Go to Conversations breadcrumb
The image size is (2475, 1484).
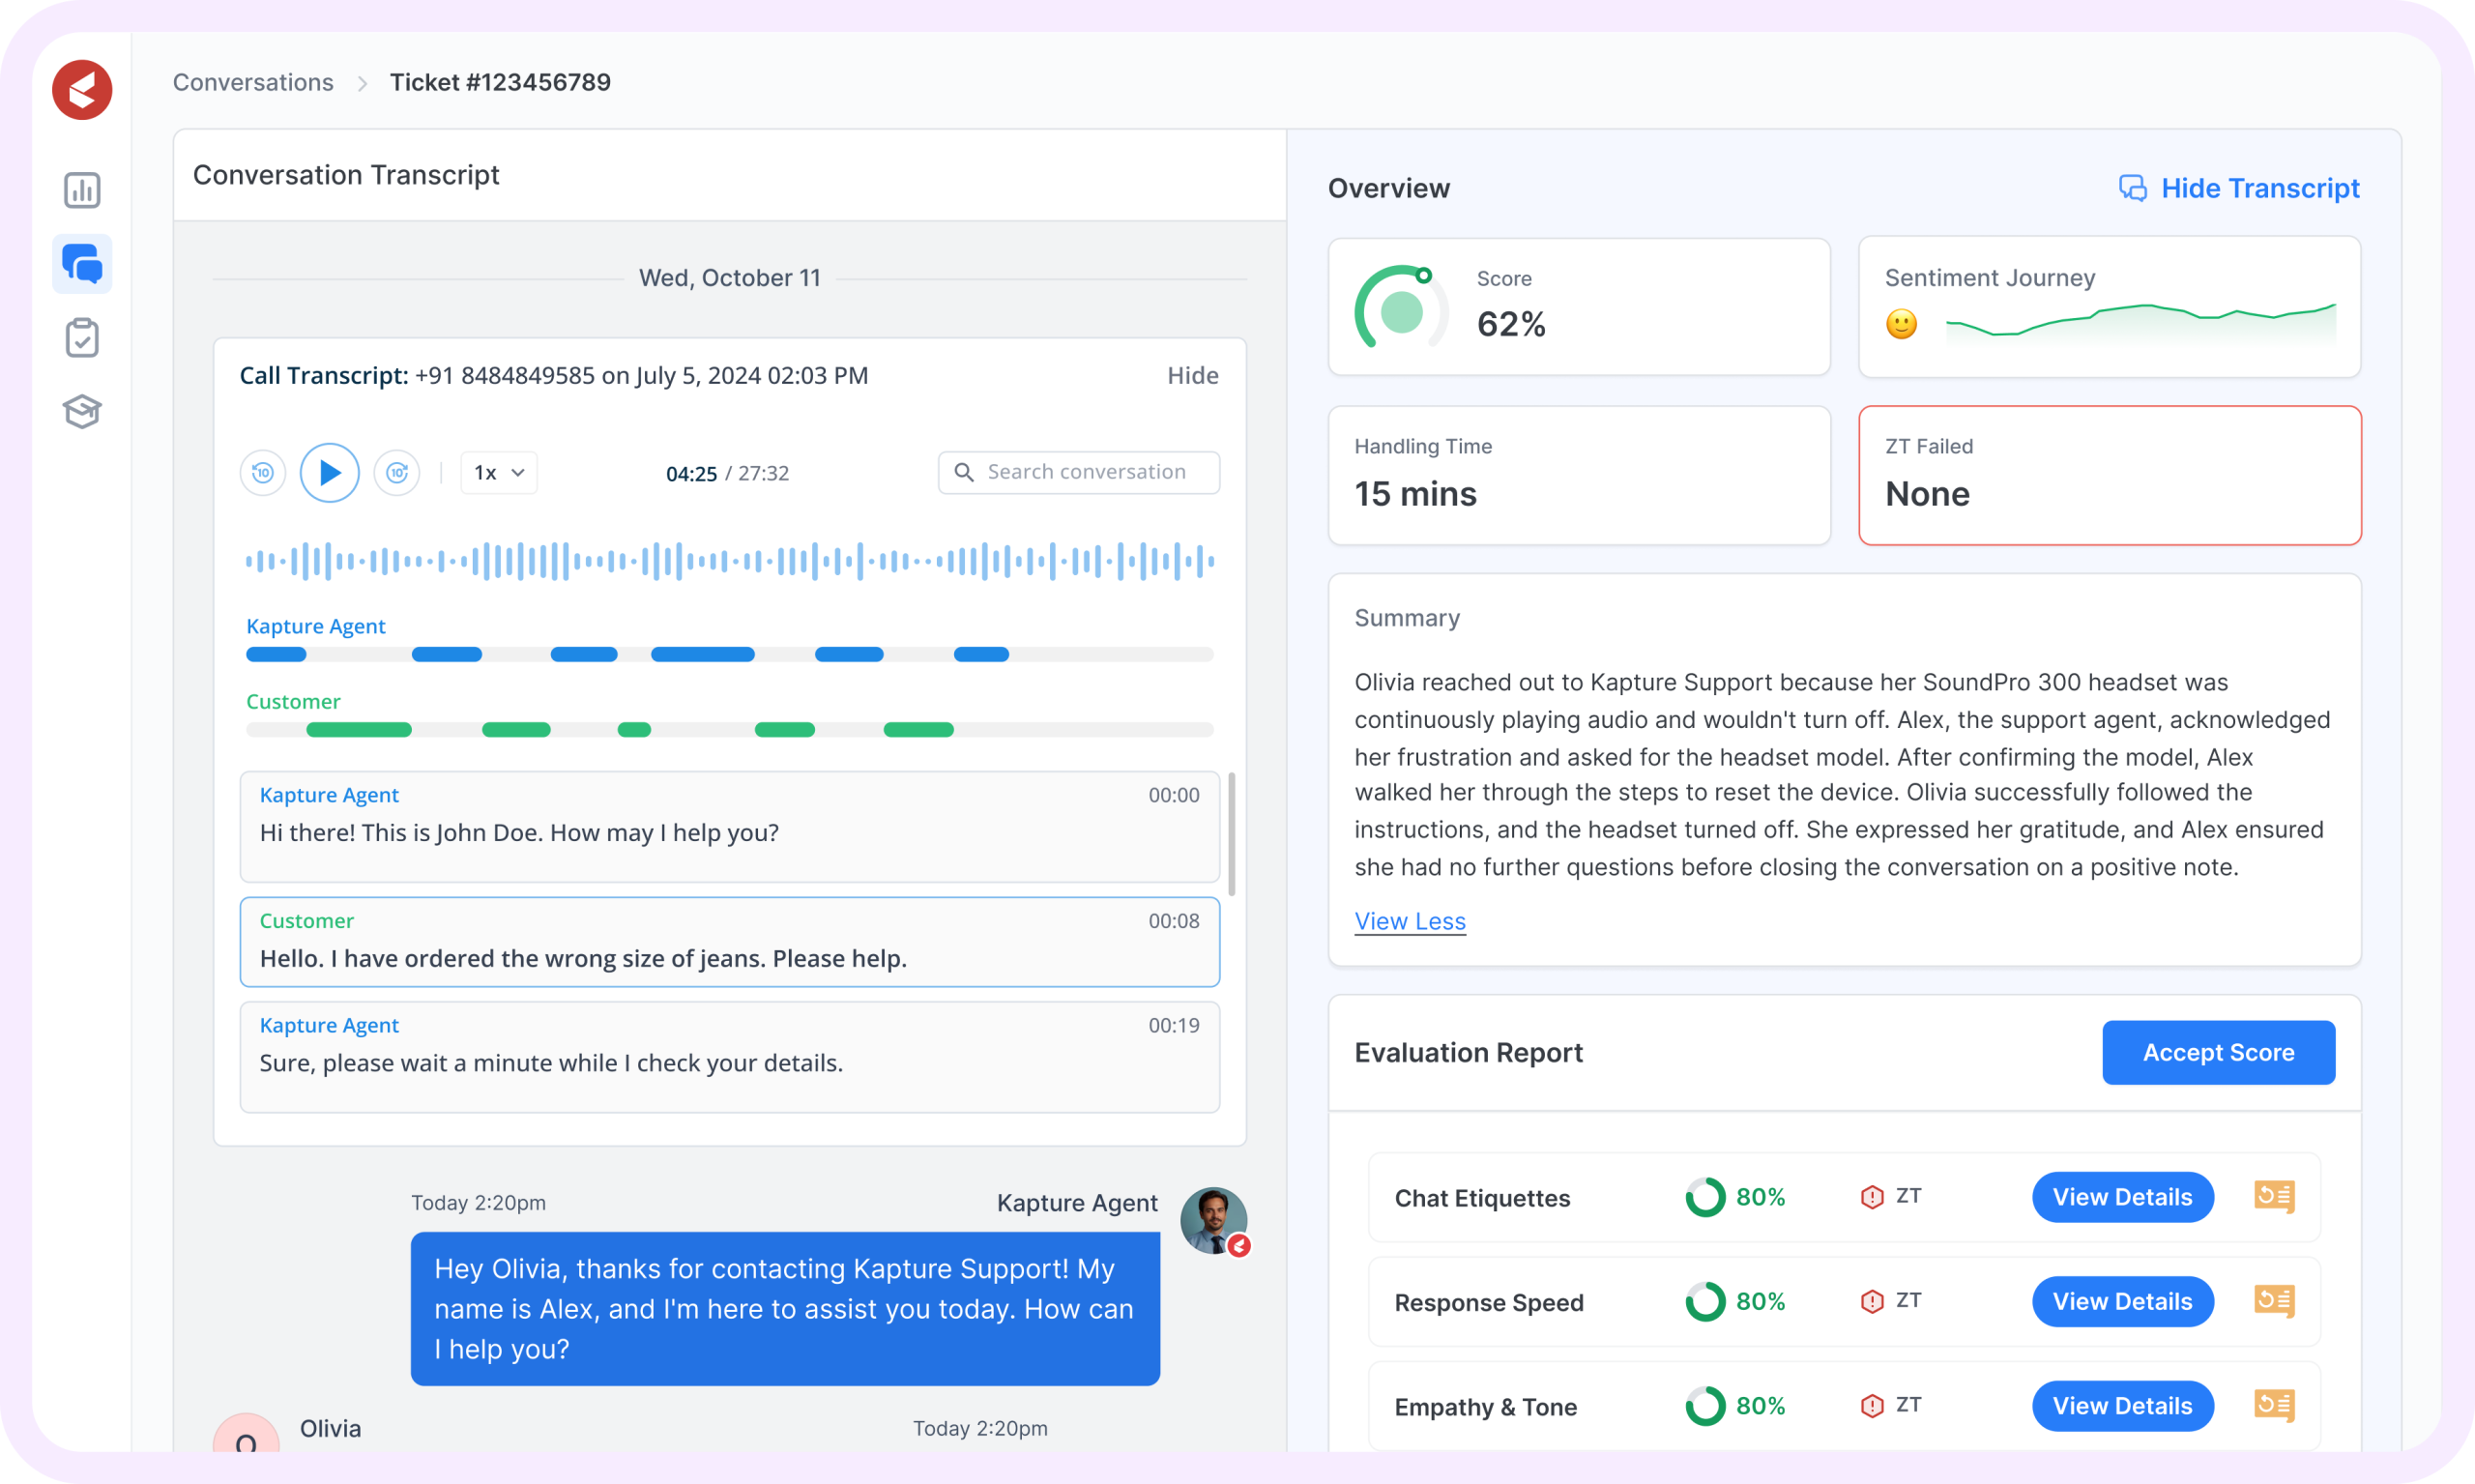[253, 82]
